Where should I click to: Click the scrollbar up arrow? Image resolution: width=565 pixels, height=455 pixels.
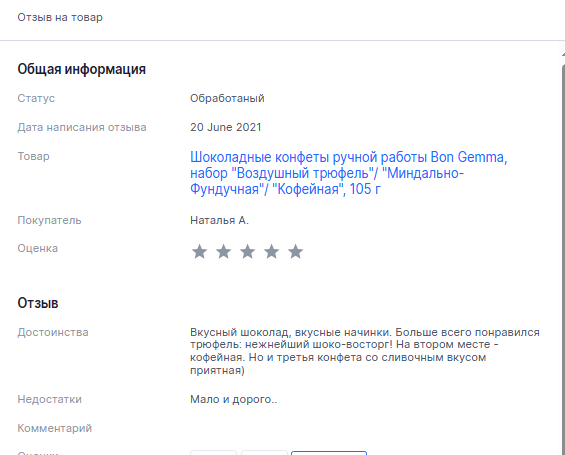[x=563, y=55]
